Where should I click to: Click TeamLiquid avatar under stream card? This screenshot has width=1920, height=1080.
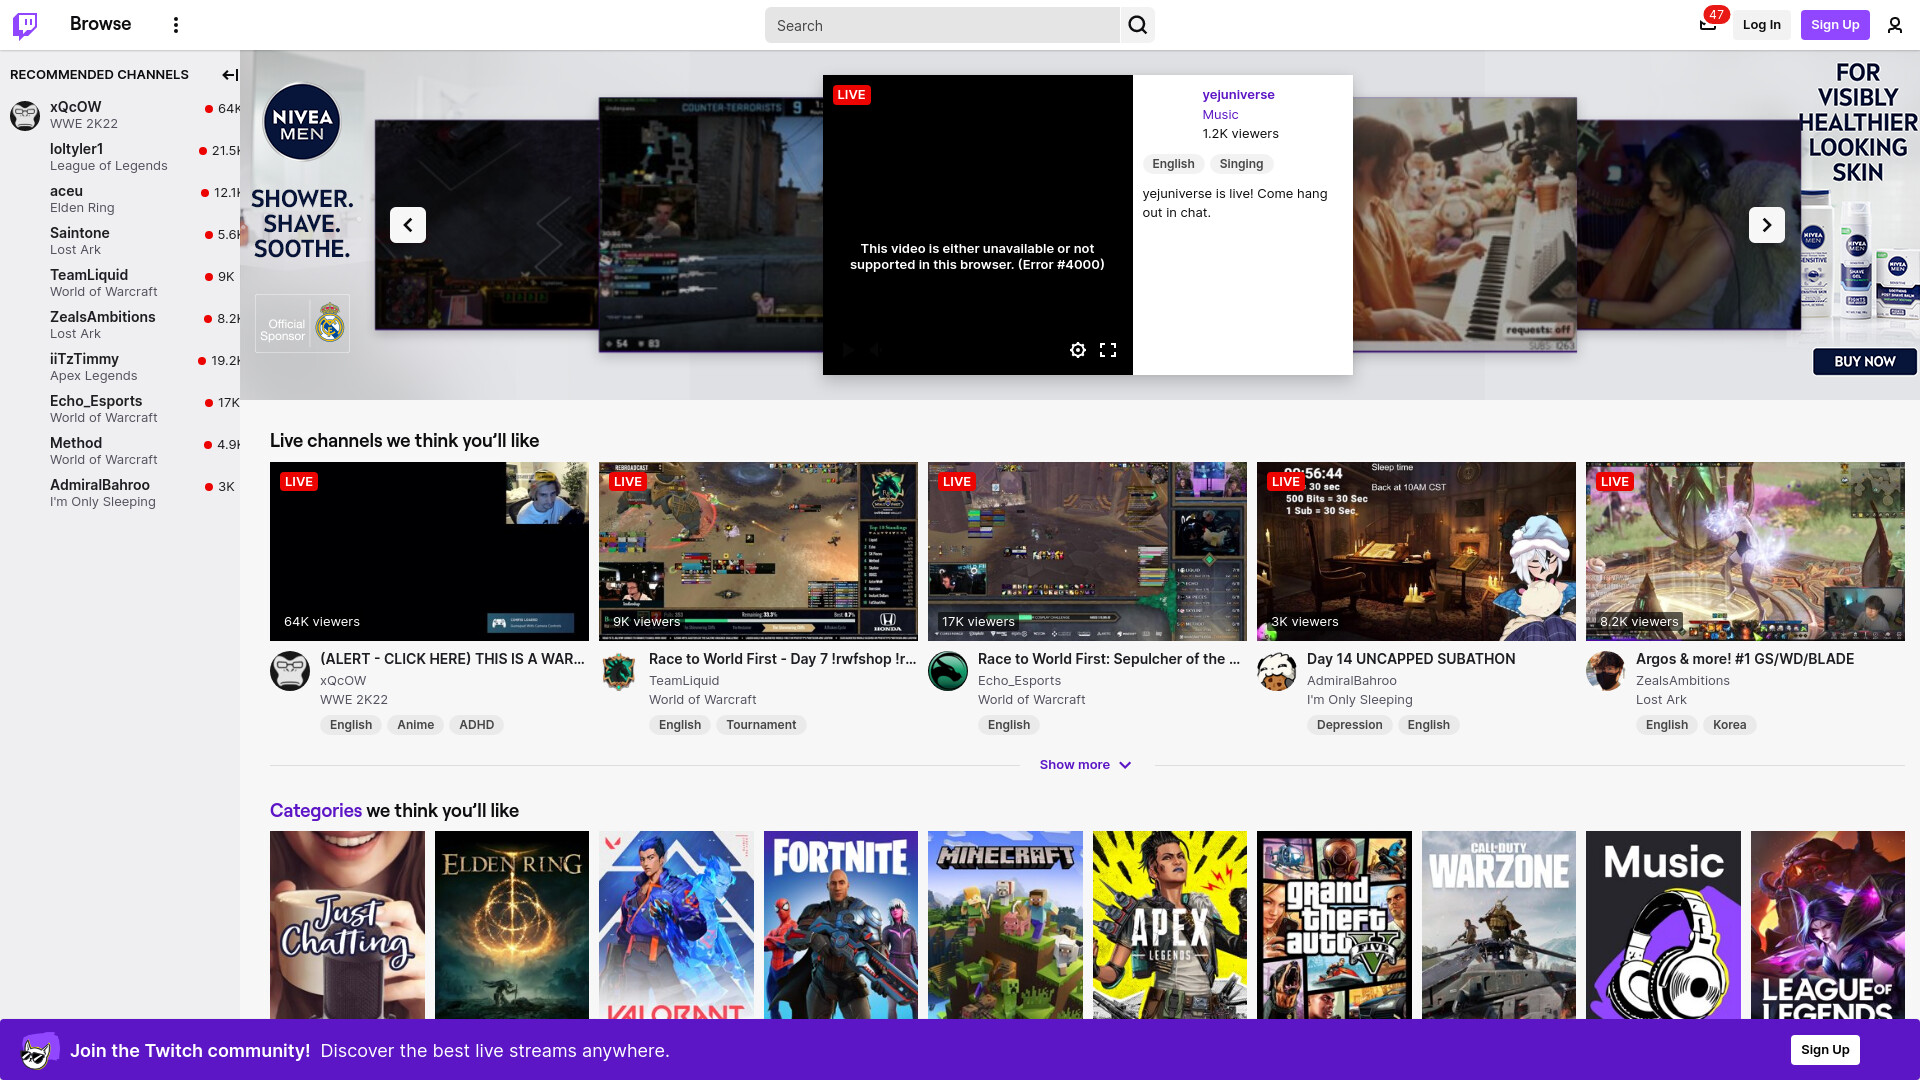point(619,671)
